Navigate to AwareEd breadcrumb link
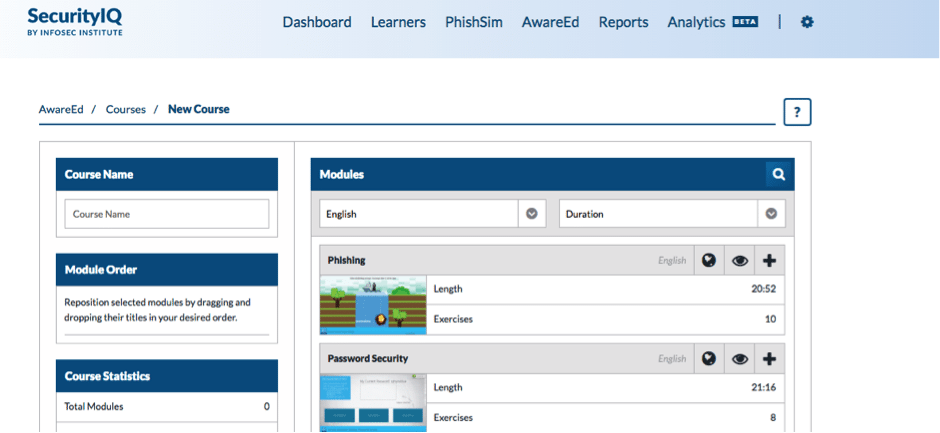 (x=61, y=109)
